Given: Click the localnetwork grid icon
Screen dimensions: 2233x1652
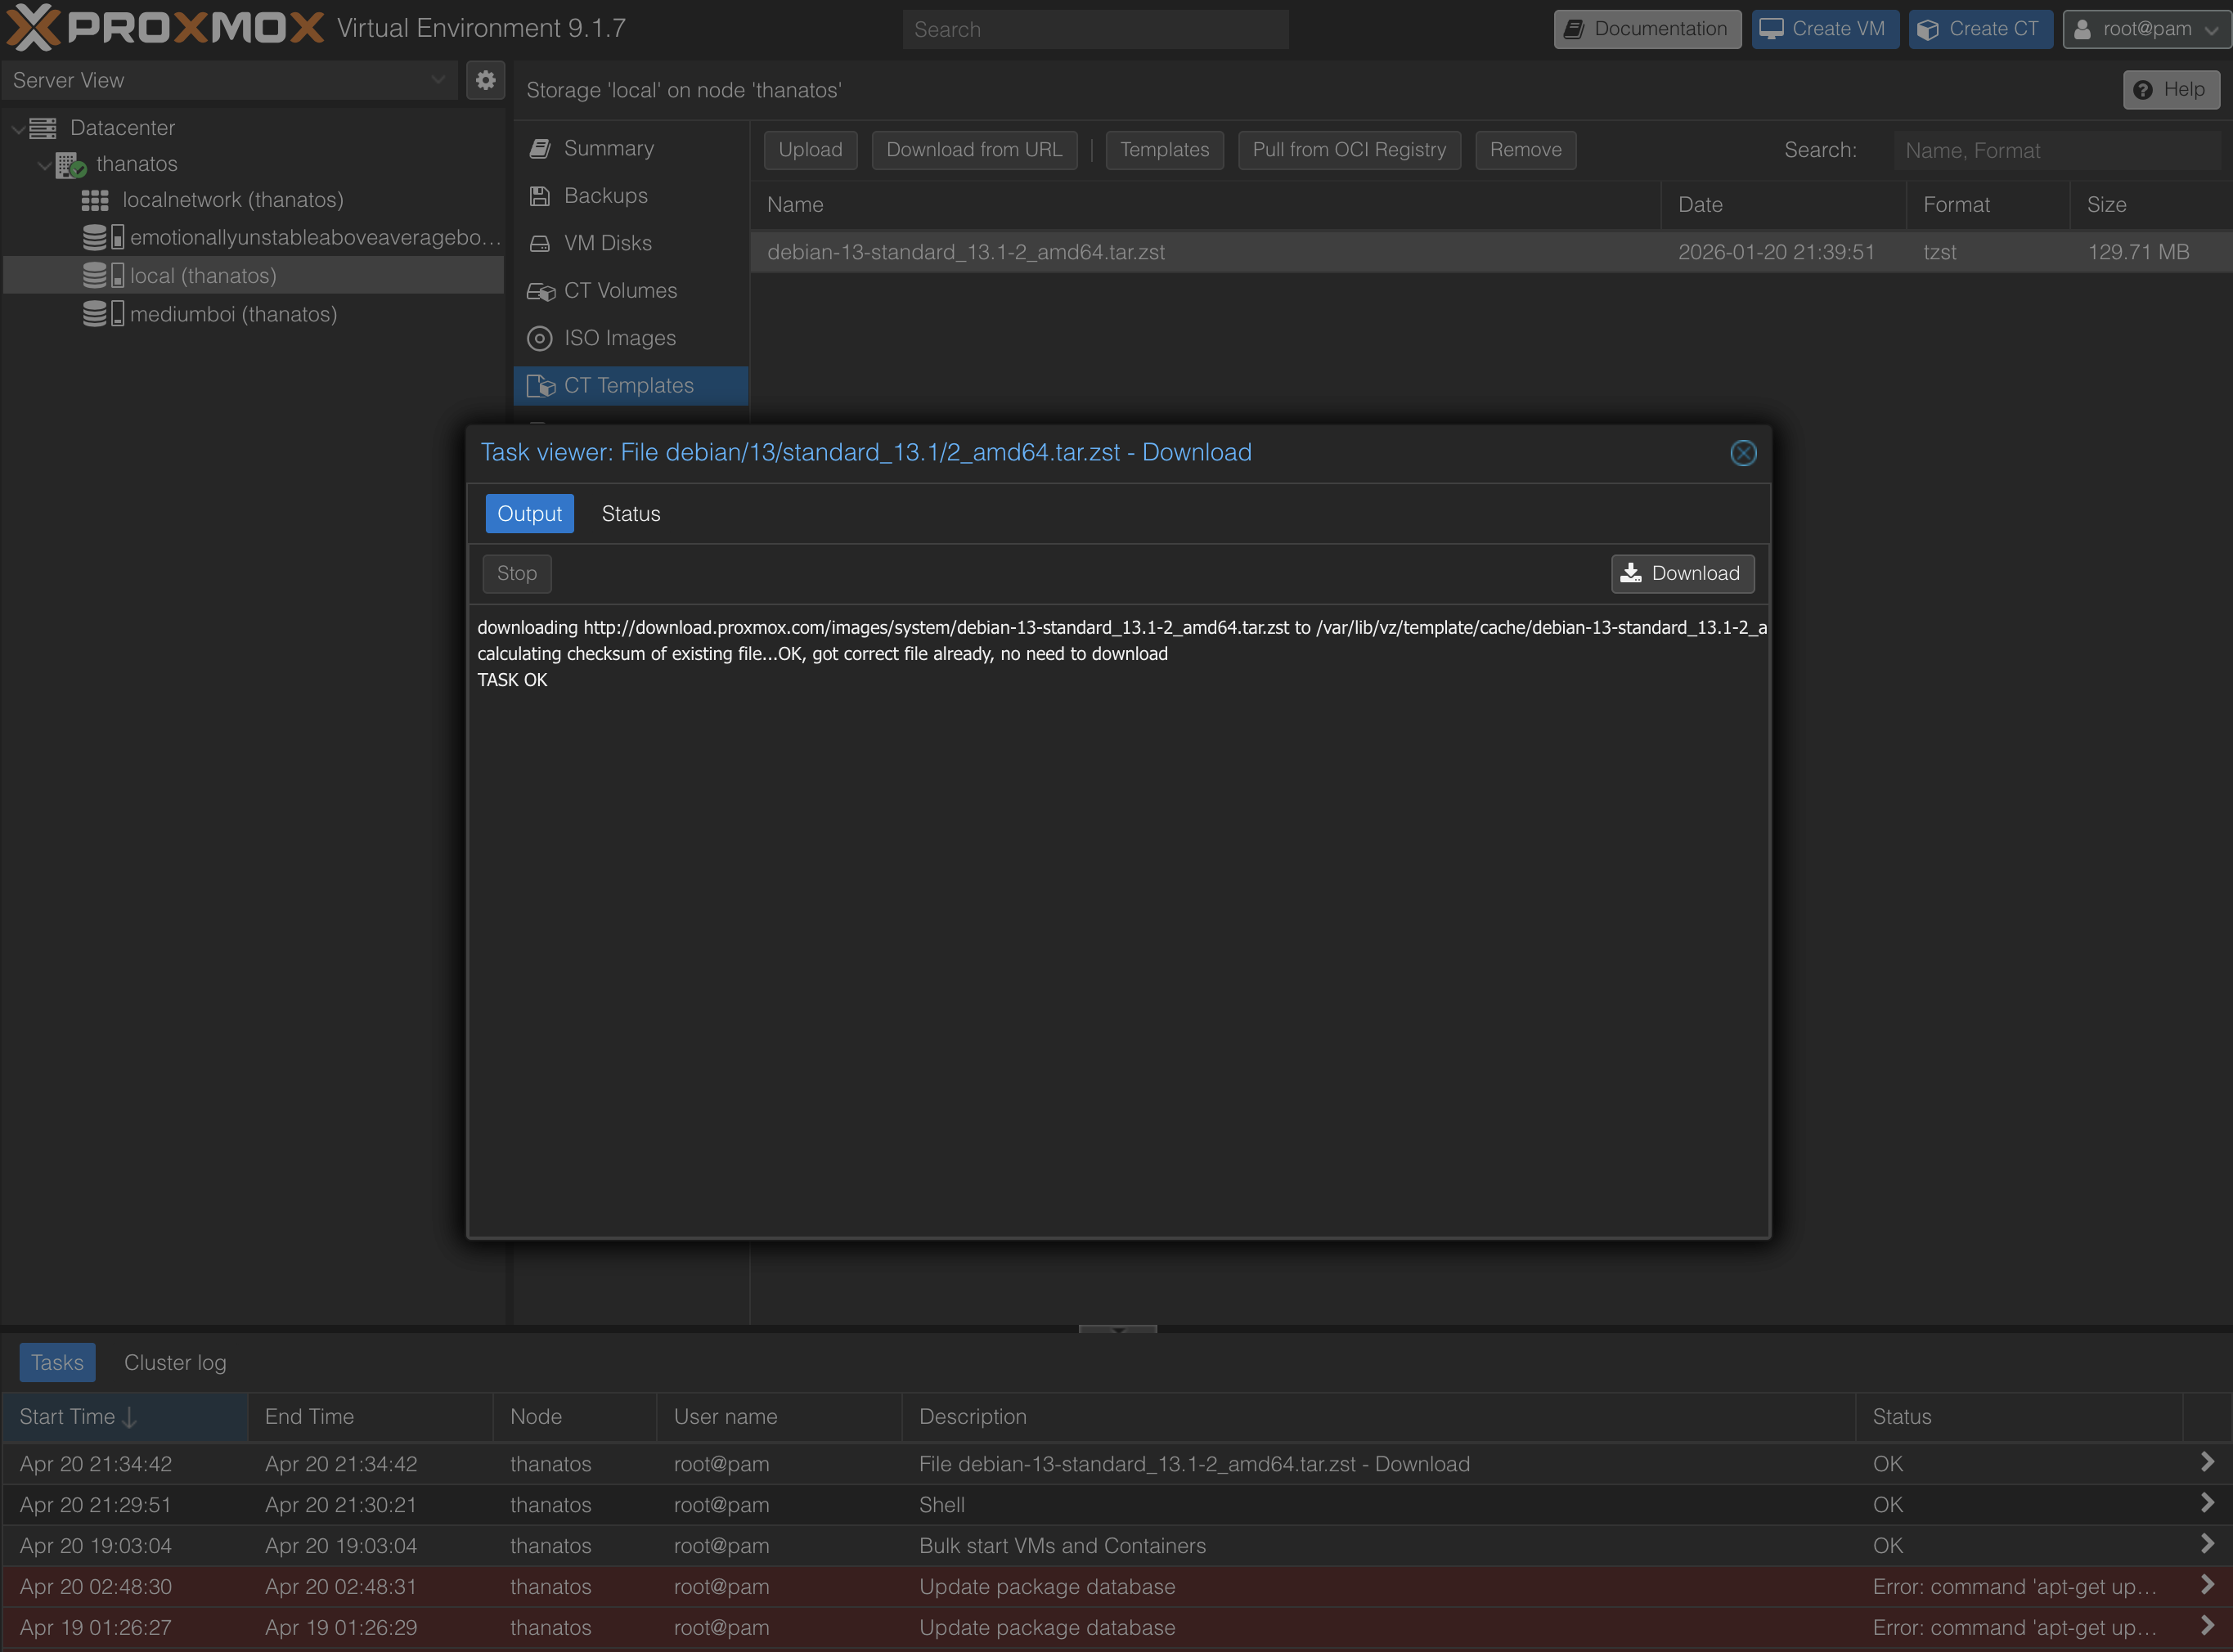Looking at the screenshot, I should pyautogui.click(x=95, y=200).
